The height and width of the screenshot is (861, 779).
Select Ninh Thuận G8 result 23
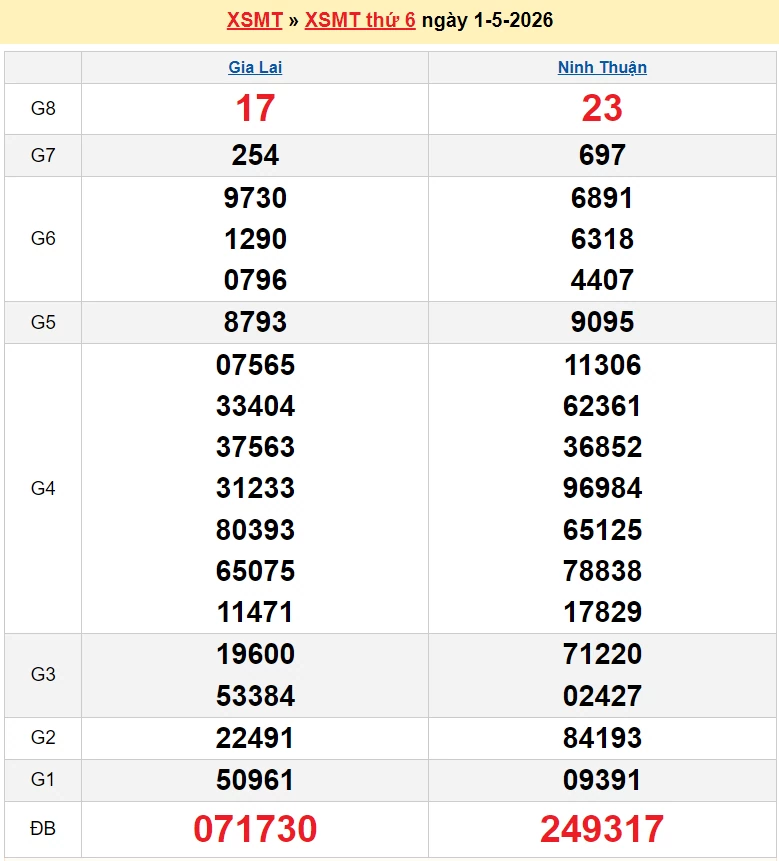click(602, 108)
